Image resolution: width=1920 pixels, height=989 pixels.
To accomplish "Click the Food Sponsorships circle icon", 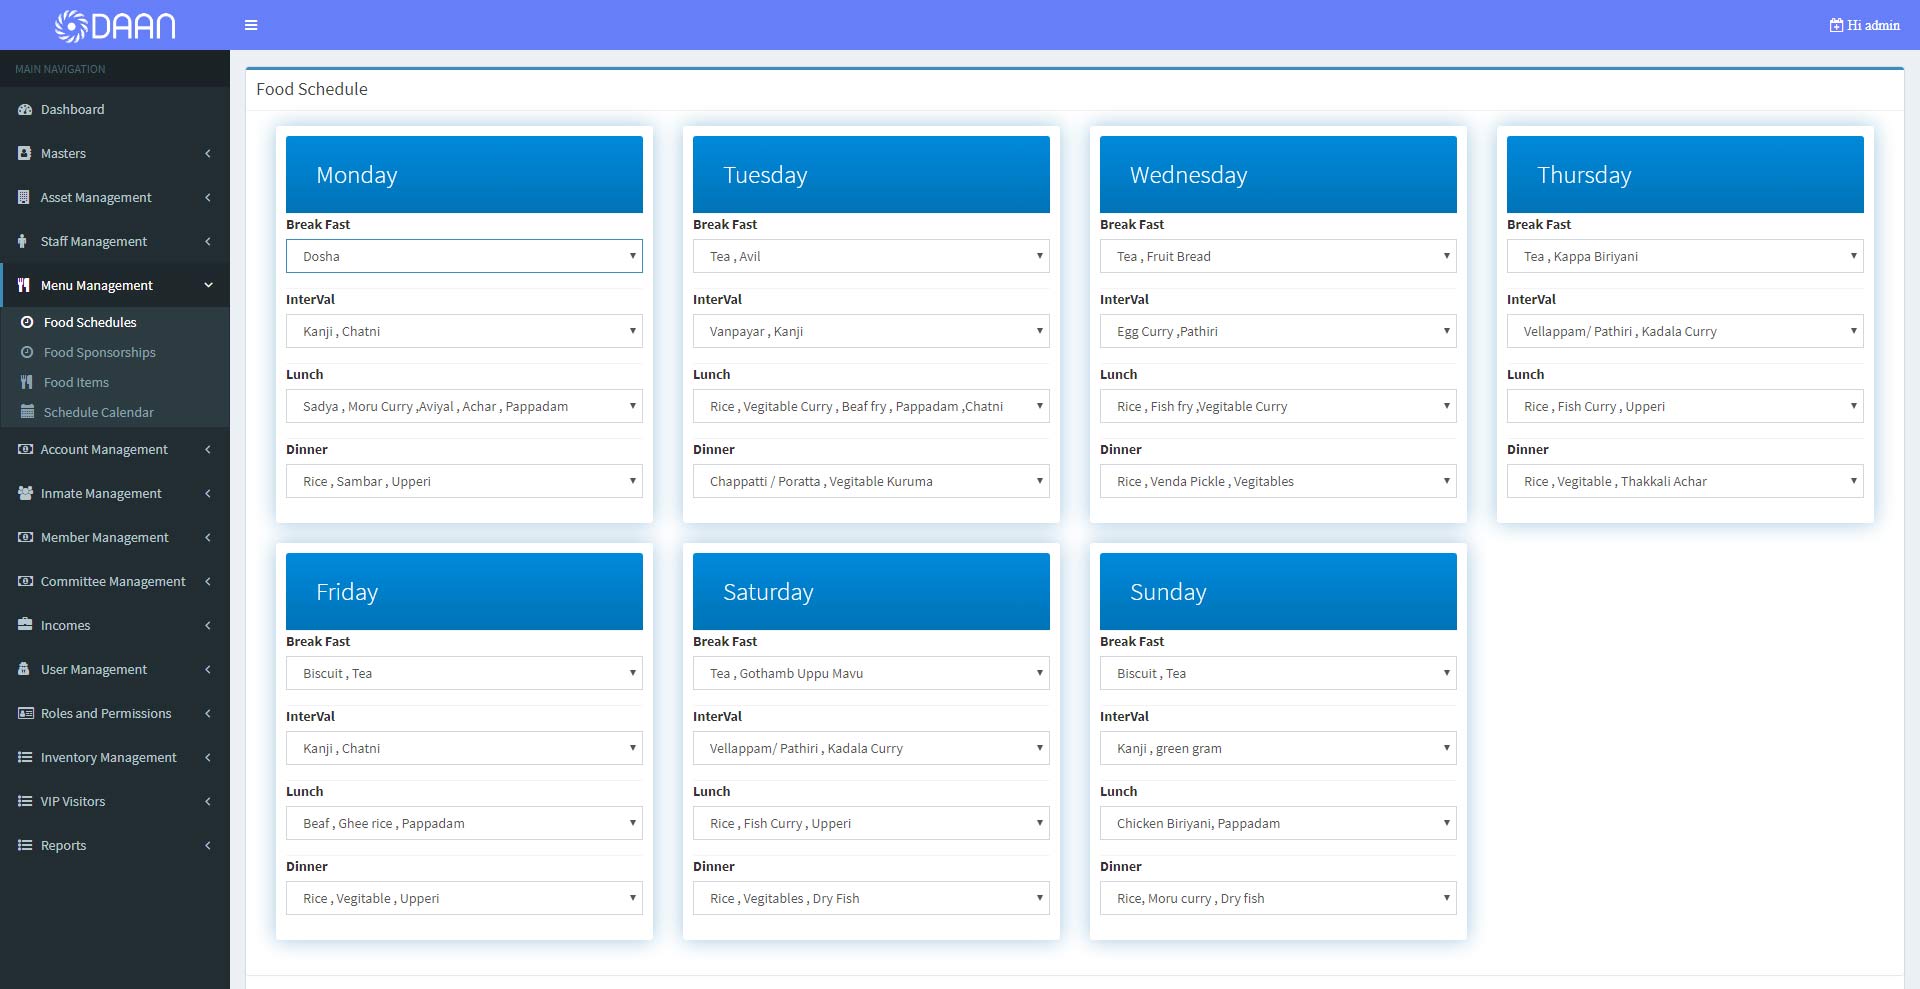I will point(27,352).
